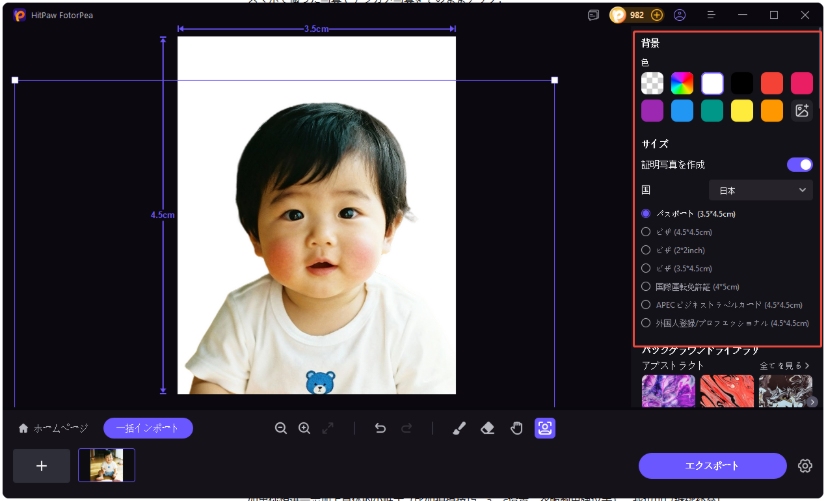The width and height of the screenshot is (826, 501).
Task: Pick the red marble abstract background thumbnail
Action: (727, 391)
